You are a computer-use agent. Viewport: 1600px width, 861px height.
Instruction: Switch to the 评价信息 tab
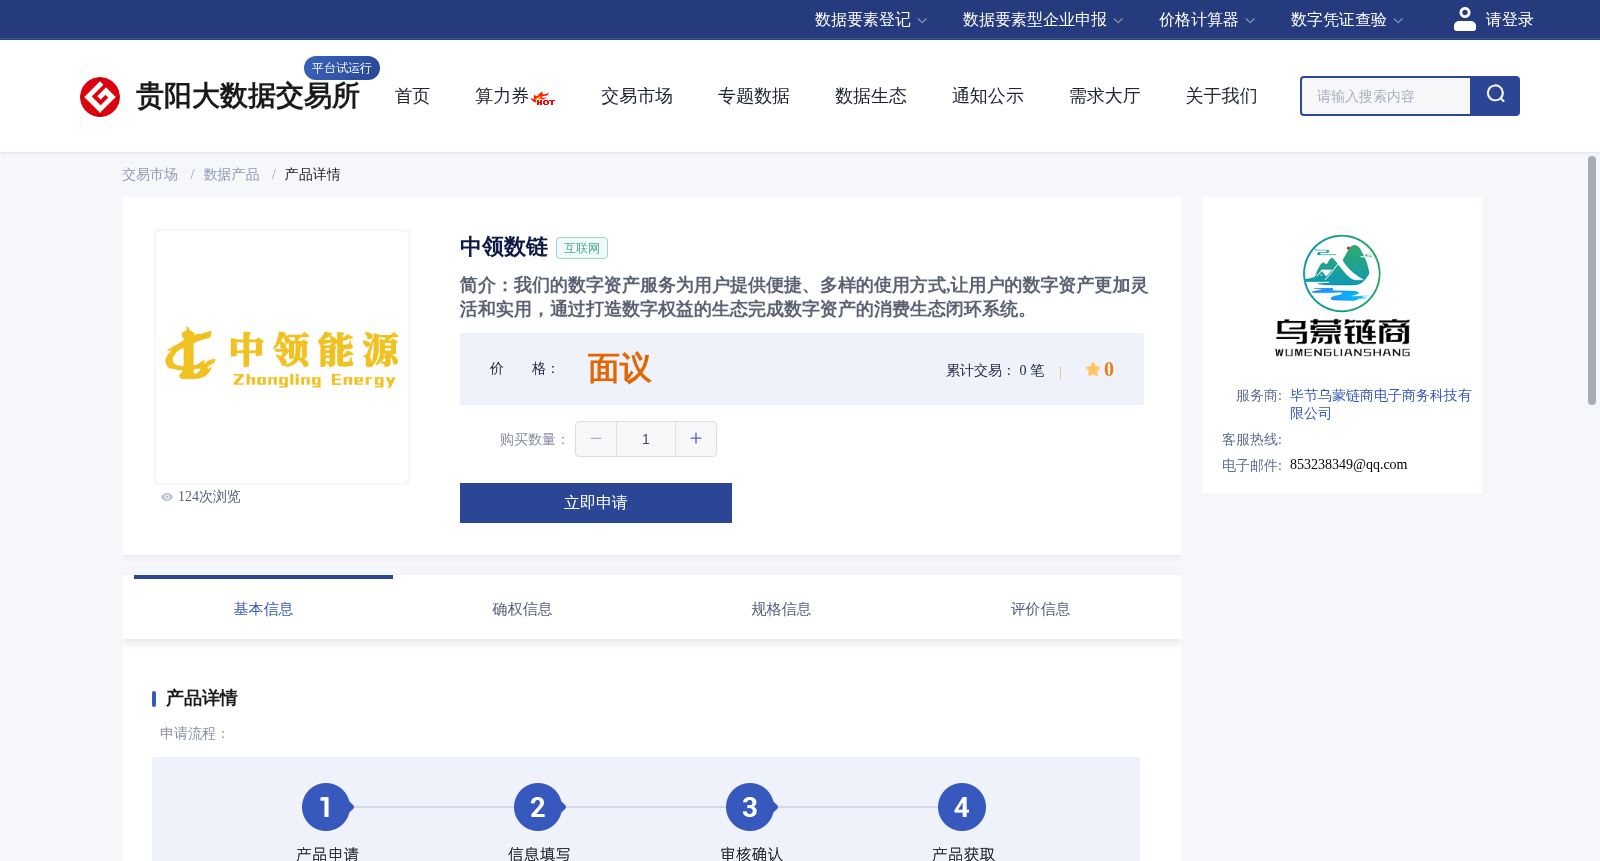pyautogui.click(x=1040, y=609)
